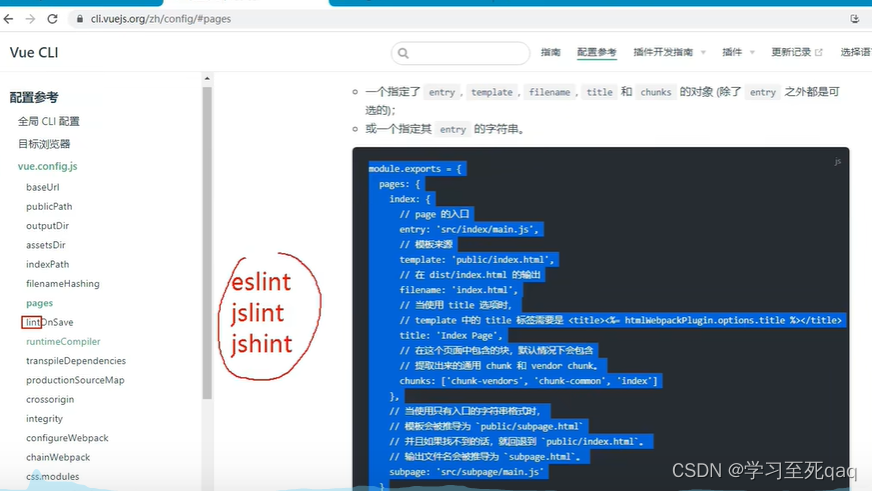Viewport: 872px width, 491px height.
Task: Click the inline 'filename' code tag
Action: 549,92
